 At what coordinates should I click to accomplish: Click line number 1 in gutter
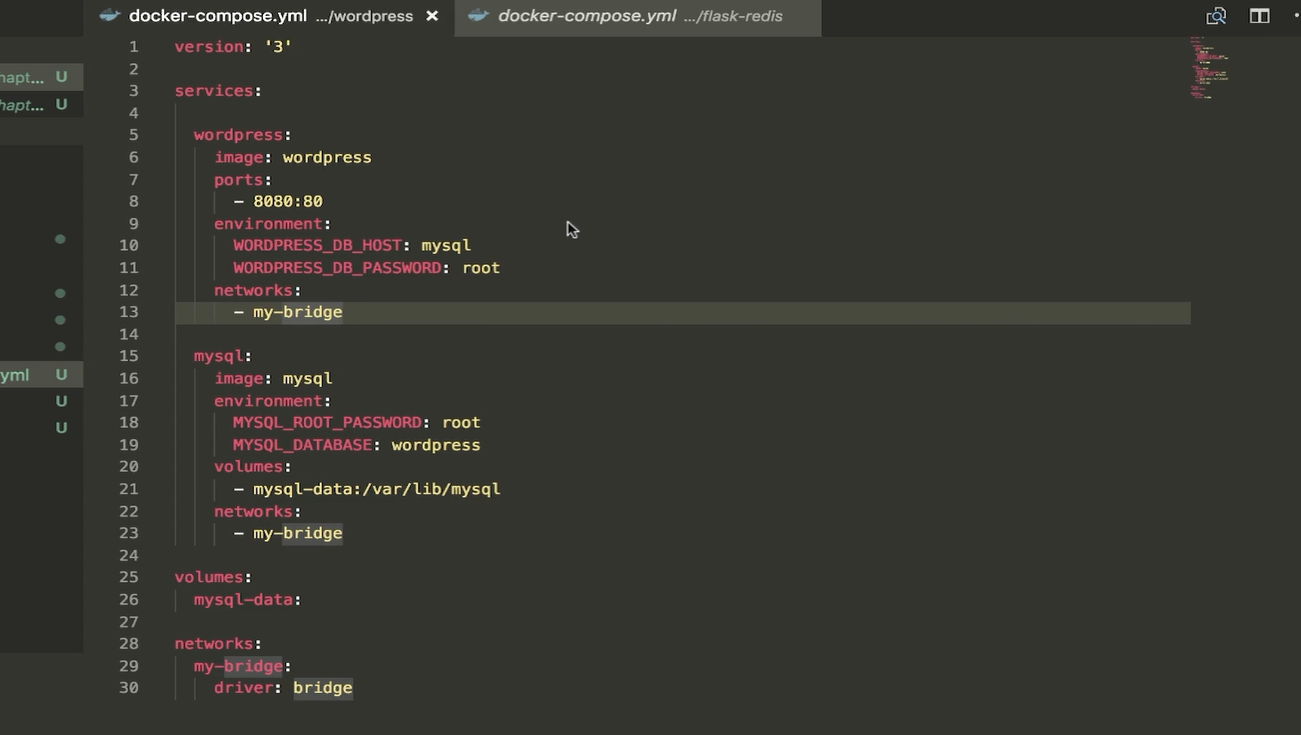coord(134,47)
